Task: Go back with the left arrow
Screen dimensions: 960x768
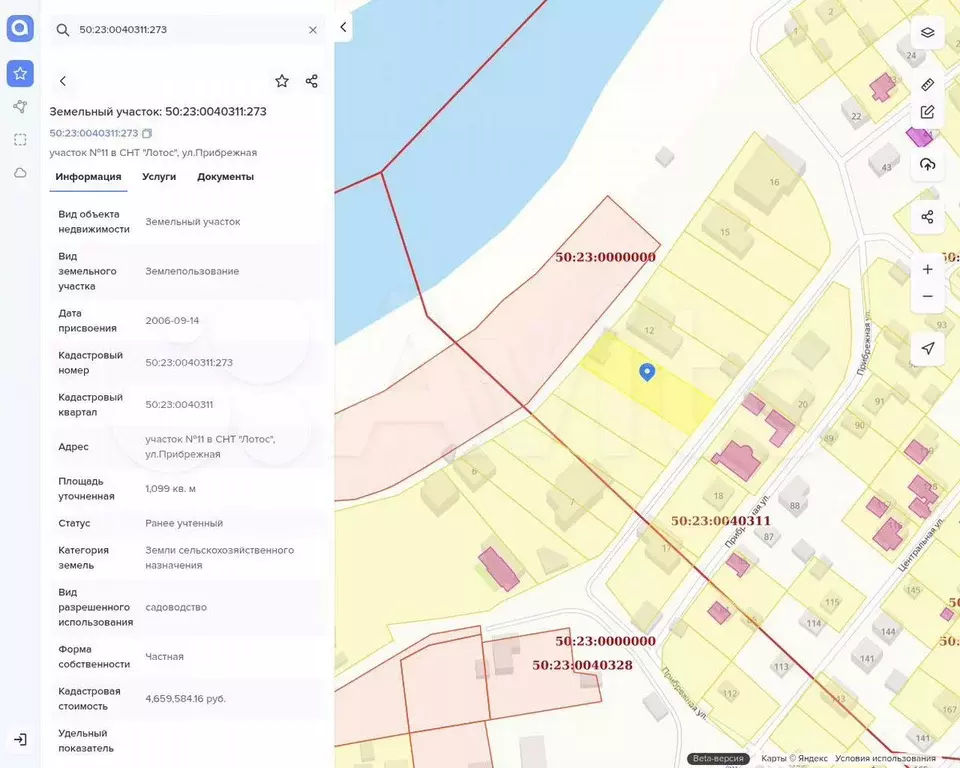Action: 62,81
